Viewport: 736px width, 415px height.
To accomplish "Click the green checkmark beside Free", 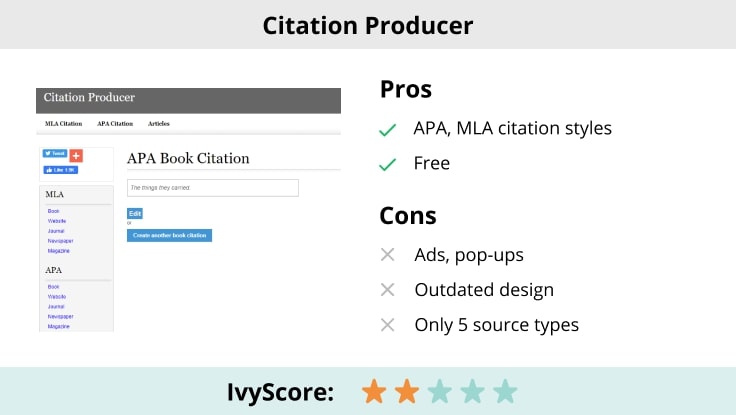I will click(x=387, y=164).
